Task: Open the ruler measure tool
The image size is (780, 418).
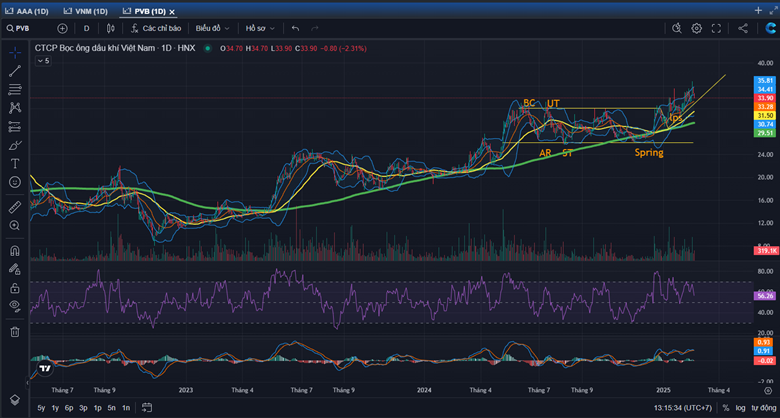Action: 15,207
